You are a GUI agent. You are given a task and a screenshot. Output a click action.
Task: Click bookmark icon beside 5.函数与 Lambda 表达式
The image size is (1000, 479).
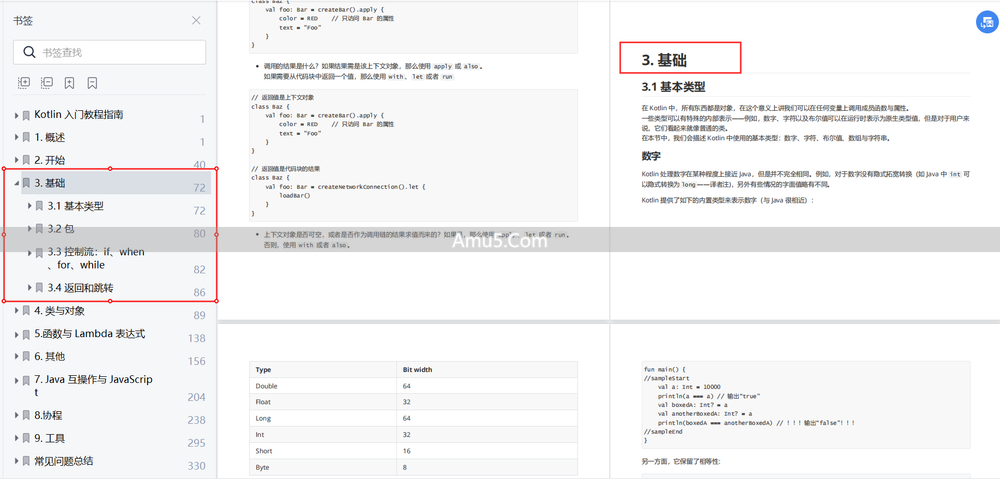[x=26, y=334]
